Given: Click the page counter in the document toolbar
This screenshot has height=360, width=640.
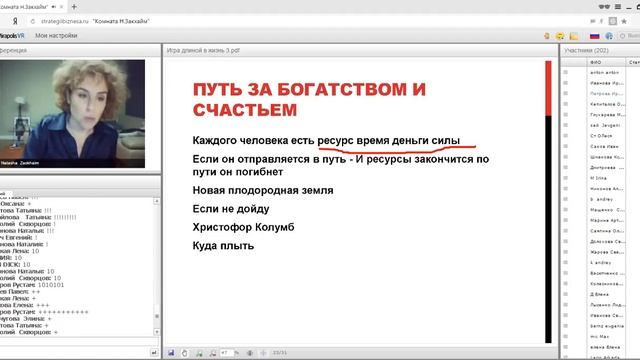Looking at the screenshot, I should pyautogui.click(x=280, y=353).
